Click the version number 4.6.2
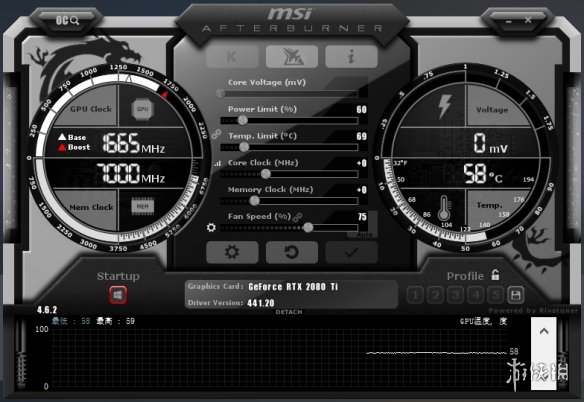The image size is (584, 402). pyautogui.click(x=47, y=310)
